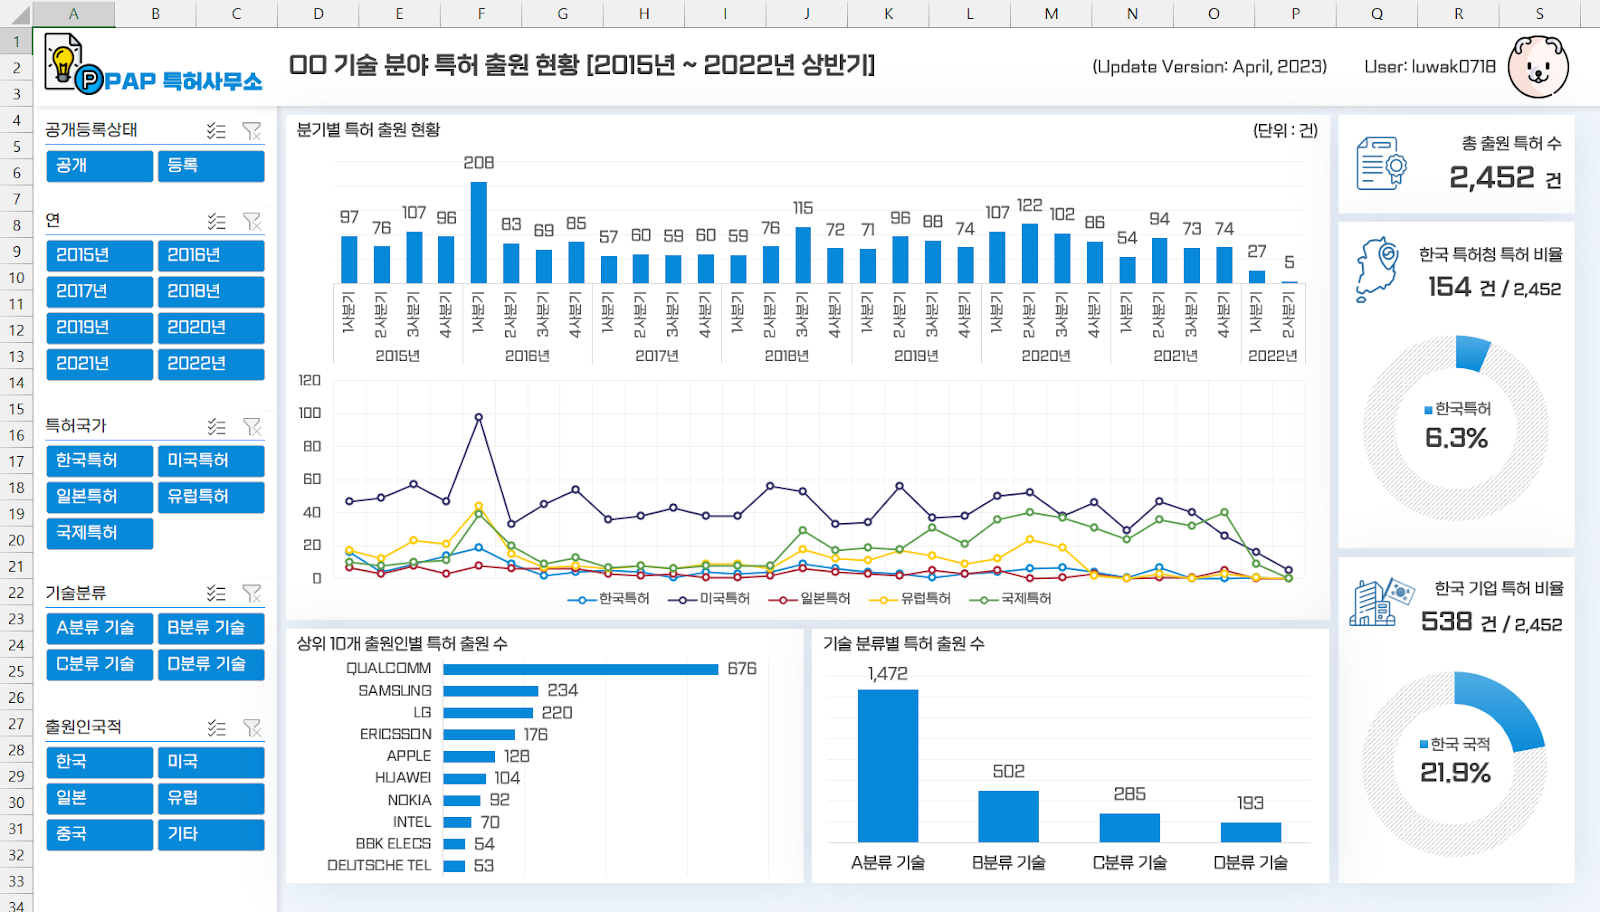1600x912 pixels.
Task: Clear the 출원인국적 slicer filter
Action: tap(252, 728)
